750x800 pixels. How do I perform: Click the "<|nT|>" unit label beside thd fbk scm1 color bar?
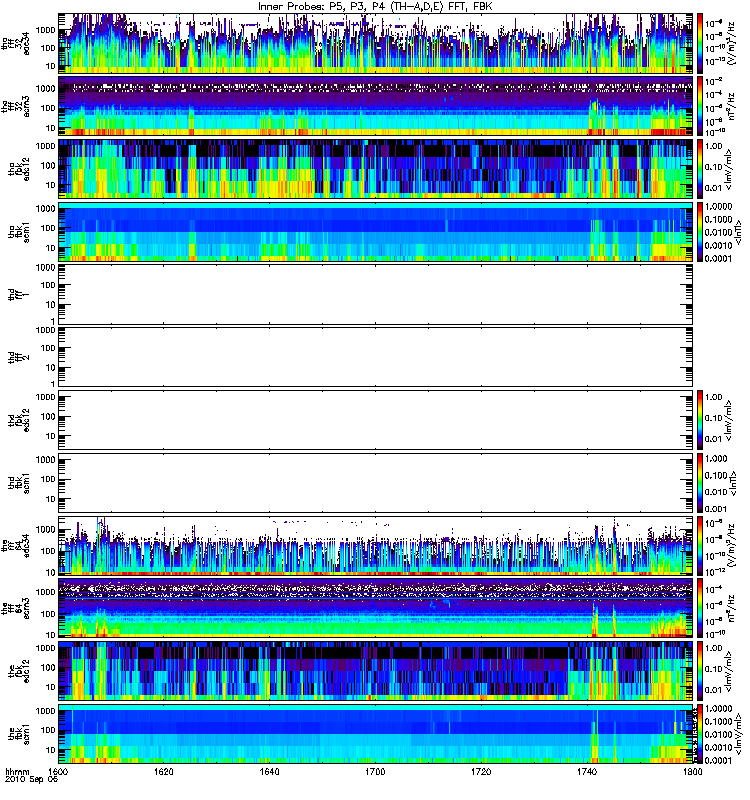[733, 483]
